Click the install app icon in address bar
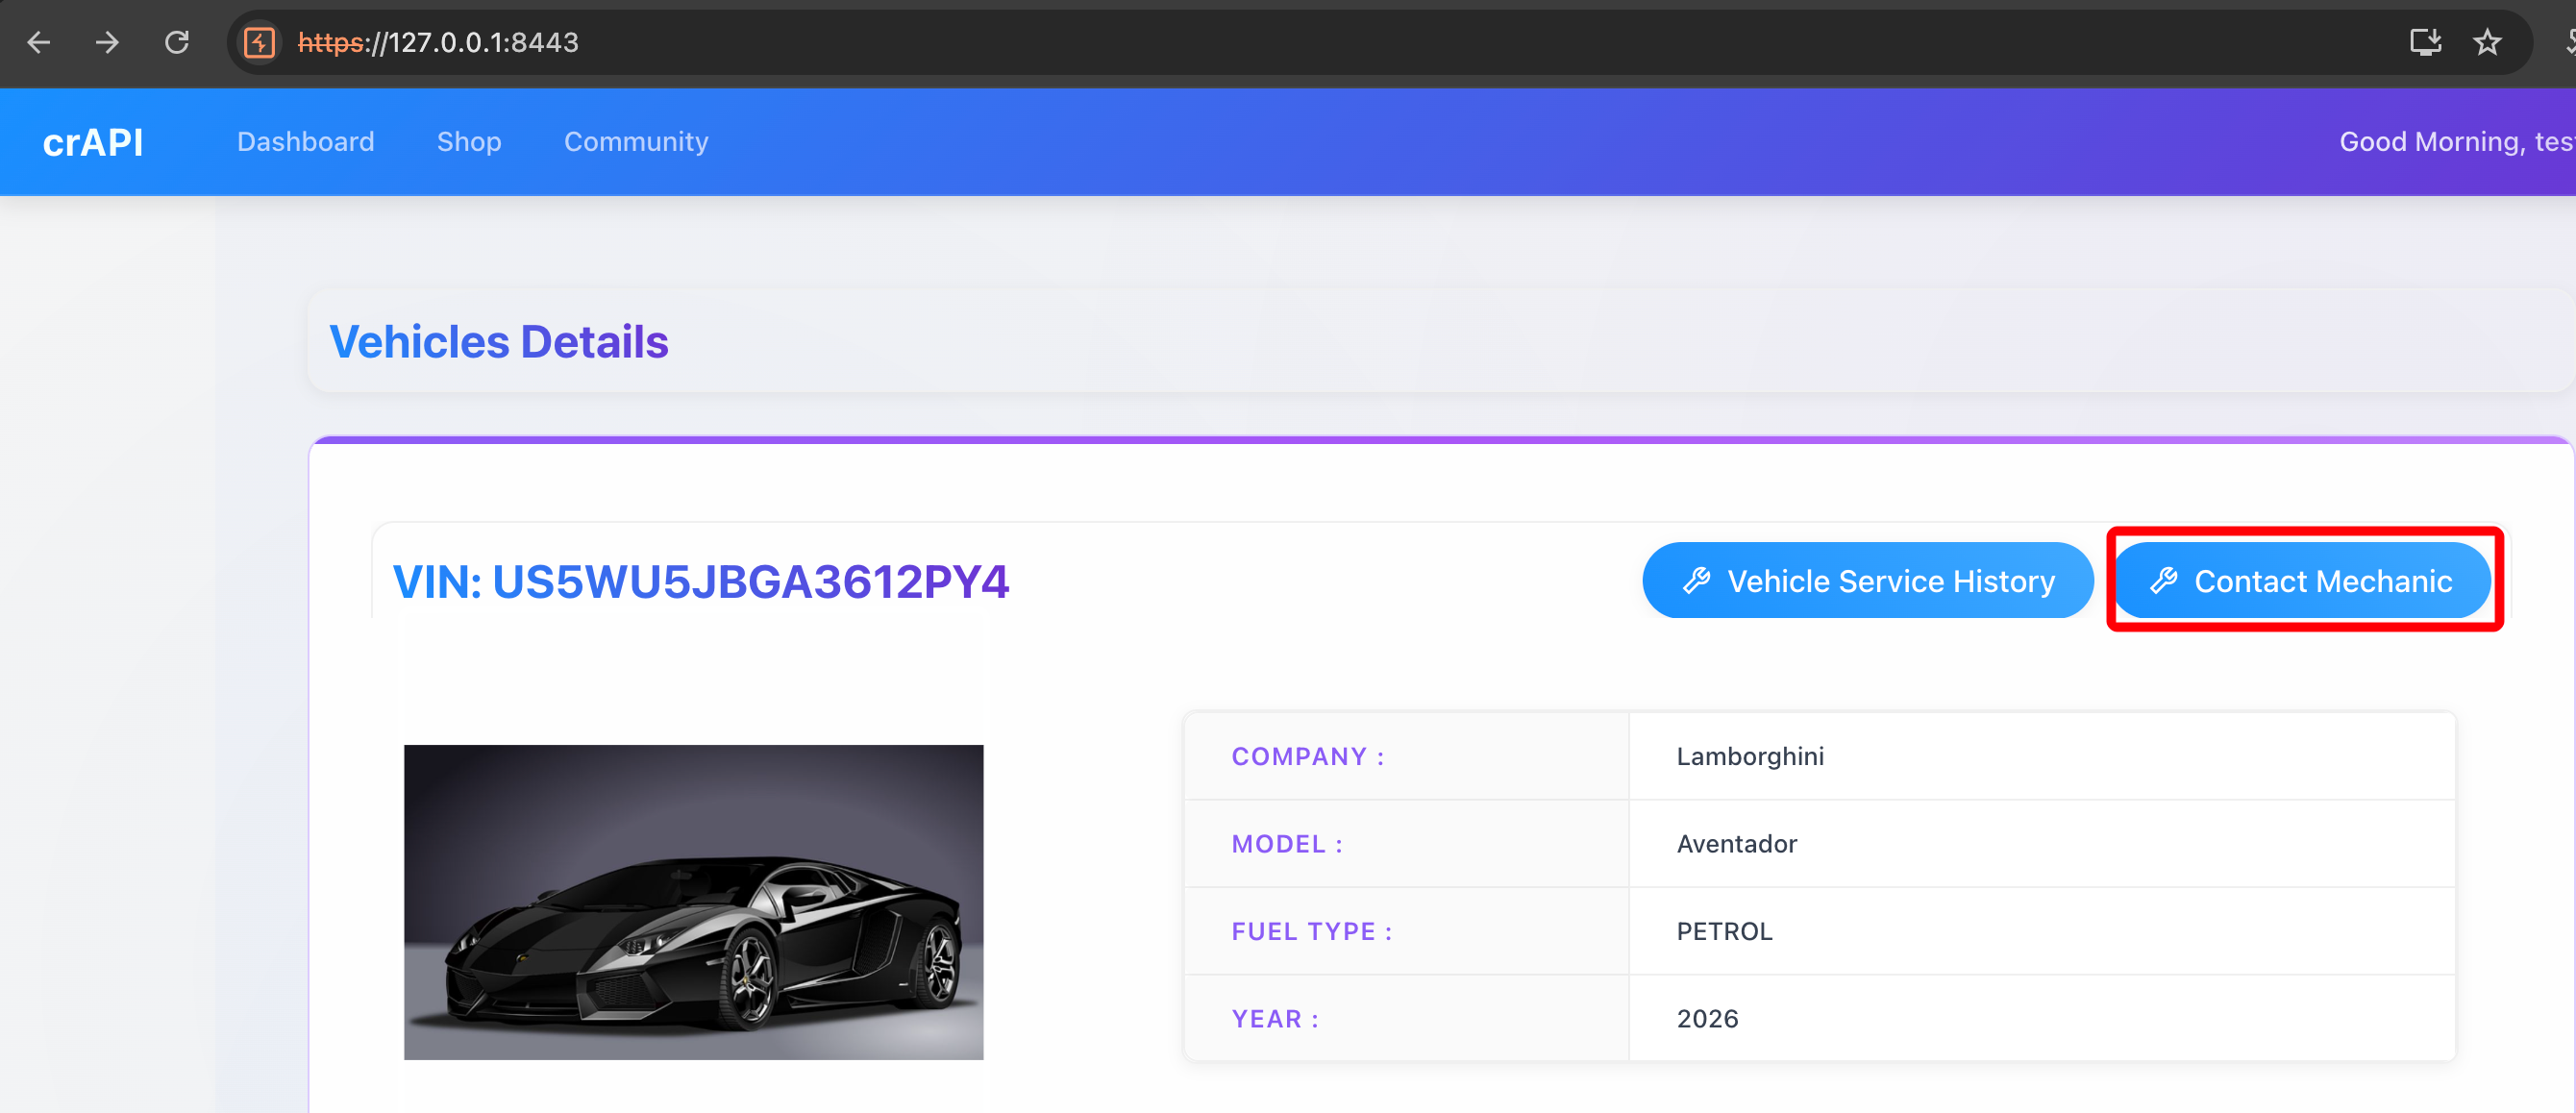This screenshot has height=1113, width=2576. coord(2425,42)
